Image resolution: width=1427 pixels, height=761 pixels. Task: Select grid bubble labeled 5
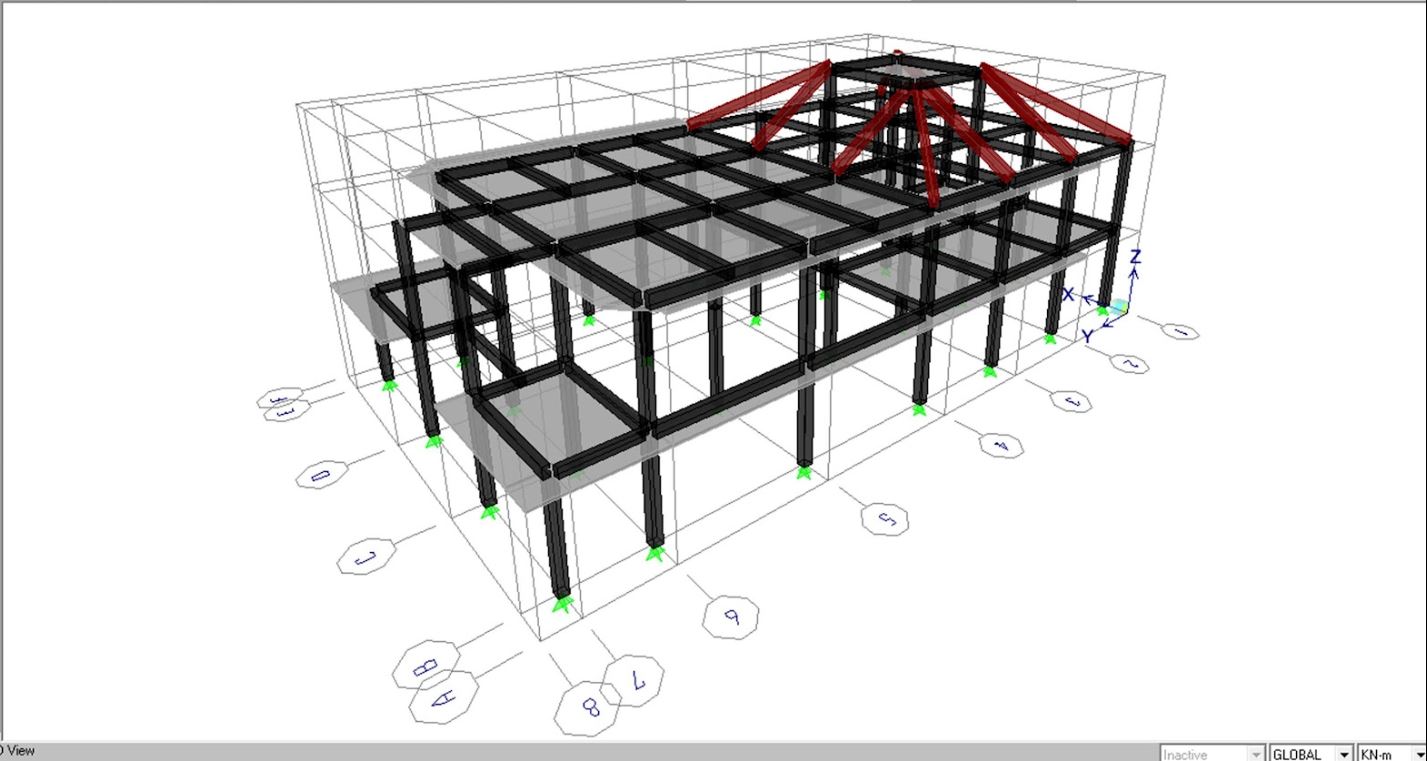(886, 518)
